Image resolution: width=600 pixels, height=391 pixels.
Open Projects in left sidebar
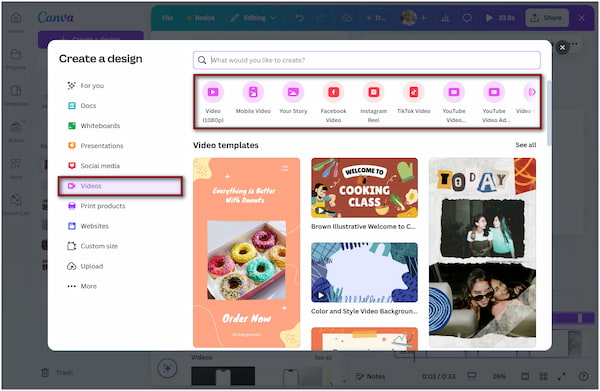pos(16,59)
